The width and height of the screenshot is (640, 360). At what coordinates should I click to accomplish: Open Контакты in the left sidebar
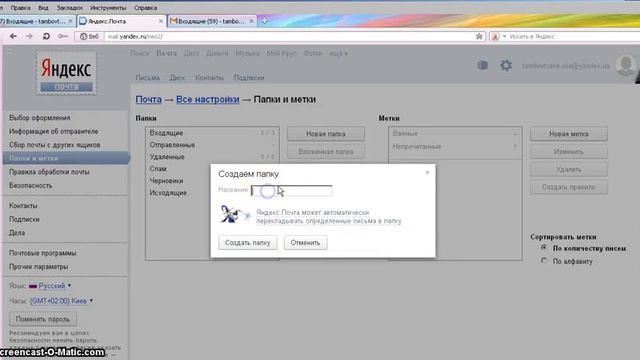[x=23, y=206]
